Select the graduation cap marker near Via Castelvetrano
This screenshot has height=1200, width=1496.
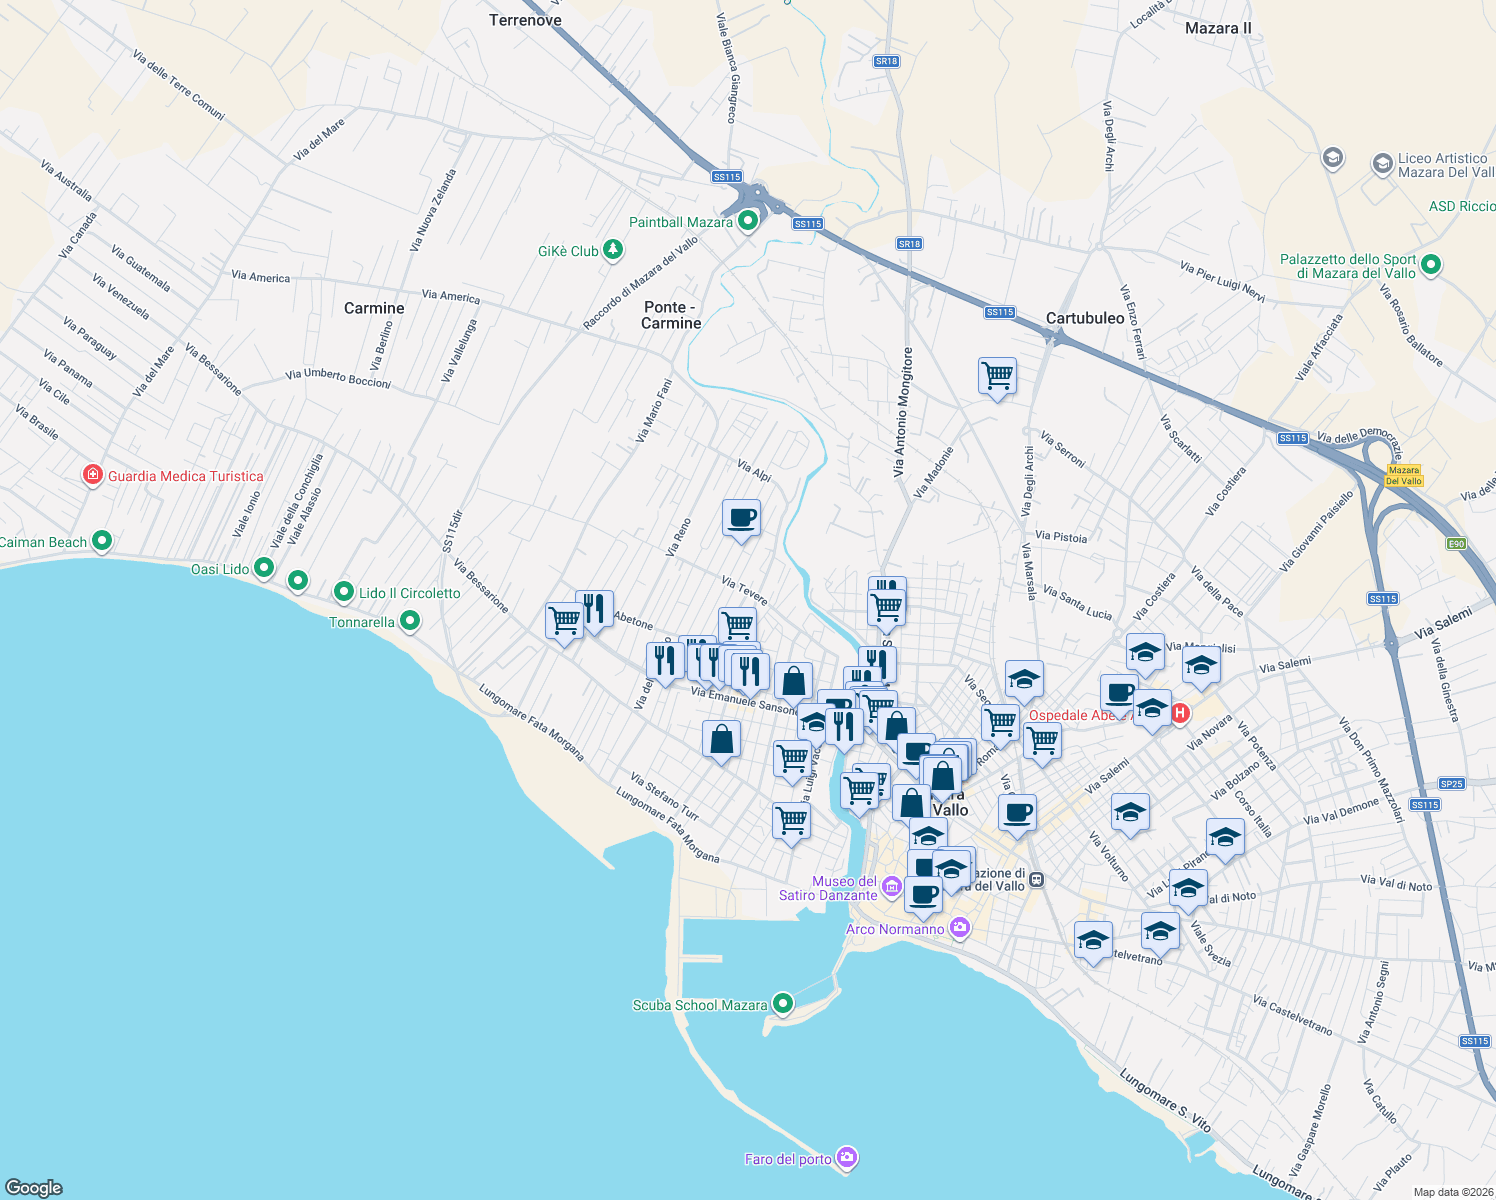1093,941
